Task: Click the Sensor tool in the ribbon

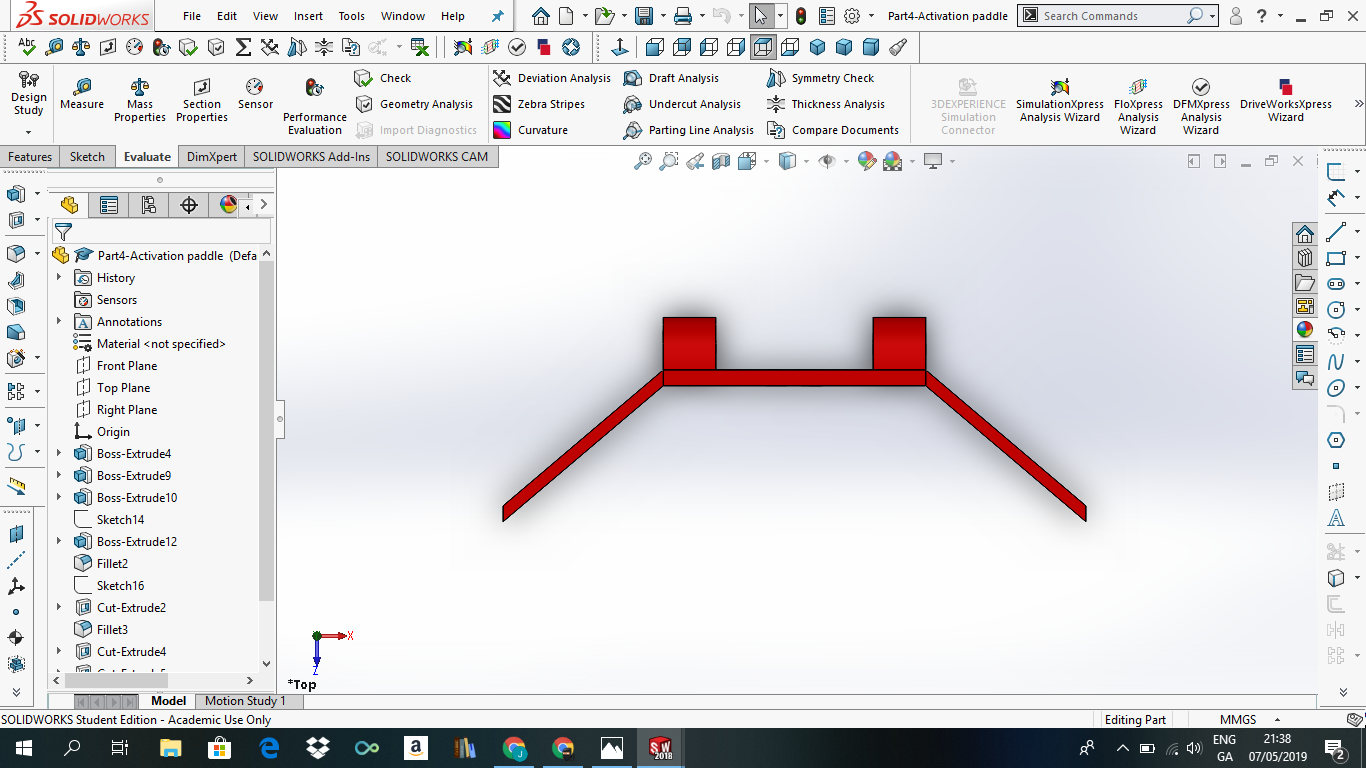Action: point(255,94)
